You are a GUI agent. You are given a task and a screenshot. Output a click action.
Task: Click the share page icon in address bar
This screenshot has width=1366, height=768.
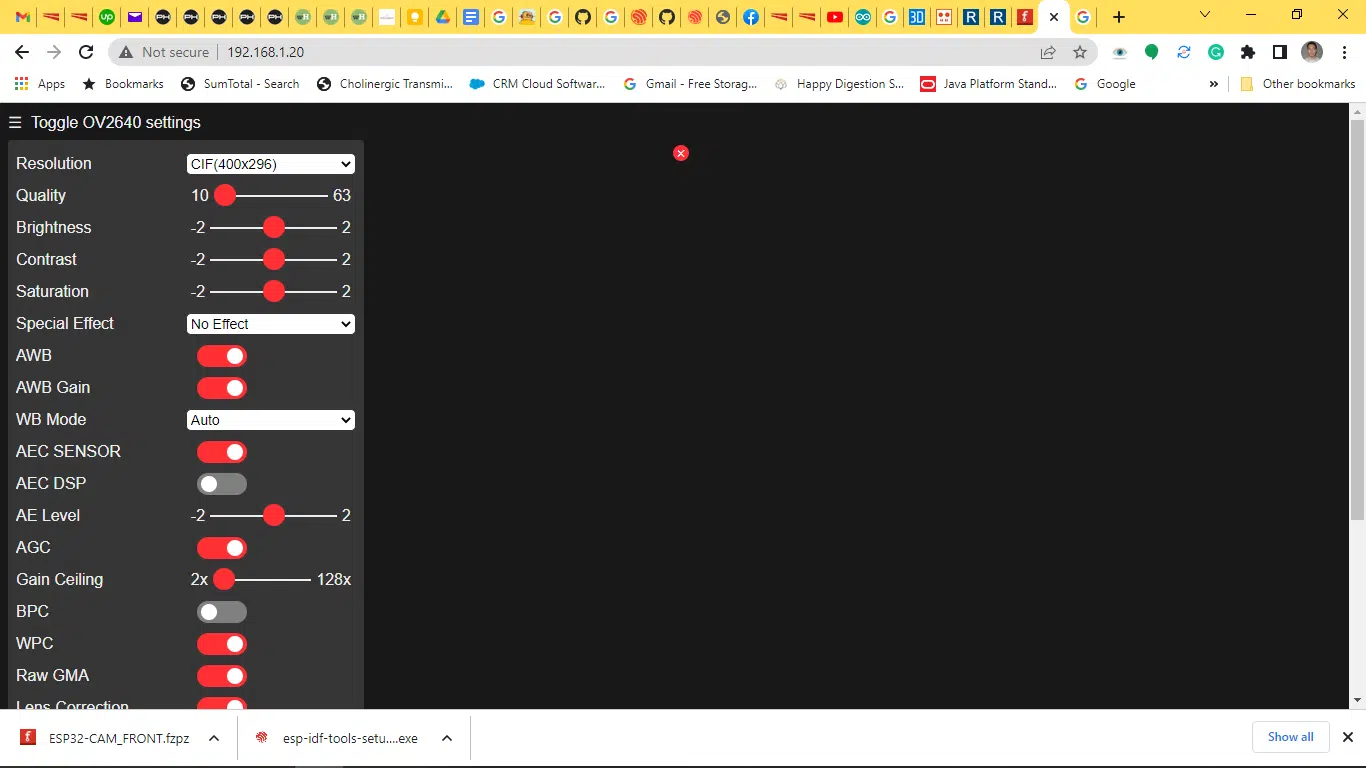[x=1047, y=52]
